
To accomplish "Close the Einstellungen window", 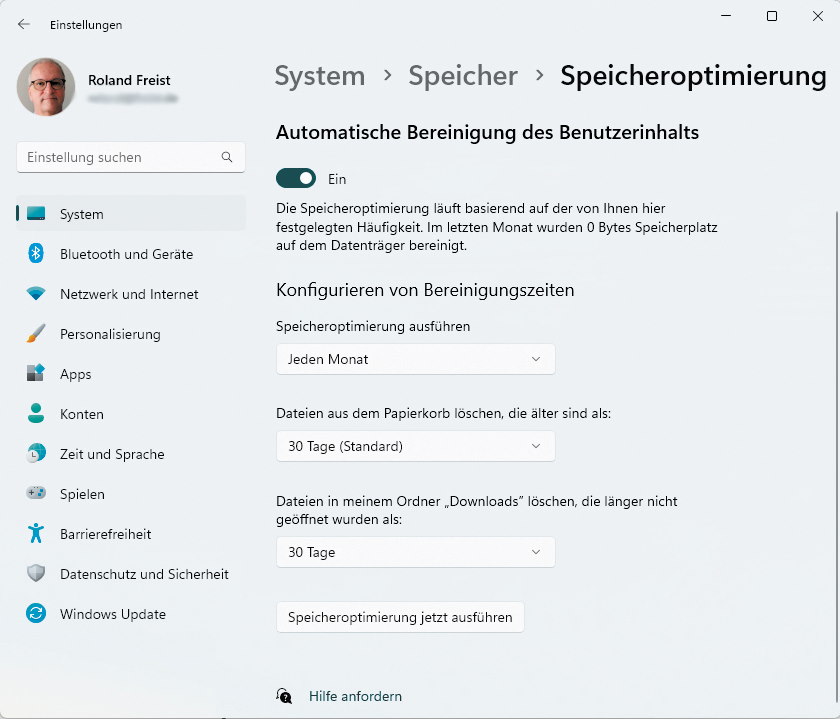I will [x=818, y=16].
